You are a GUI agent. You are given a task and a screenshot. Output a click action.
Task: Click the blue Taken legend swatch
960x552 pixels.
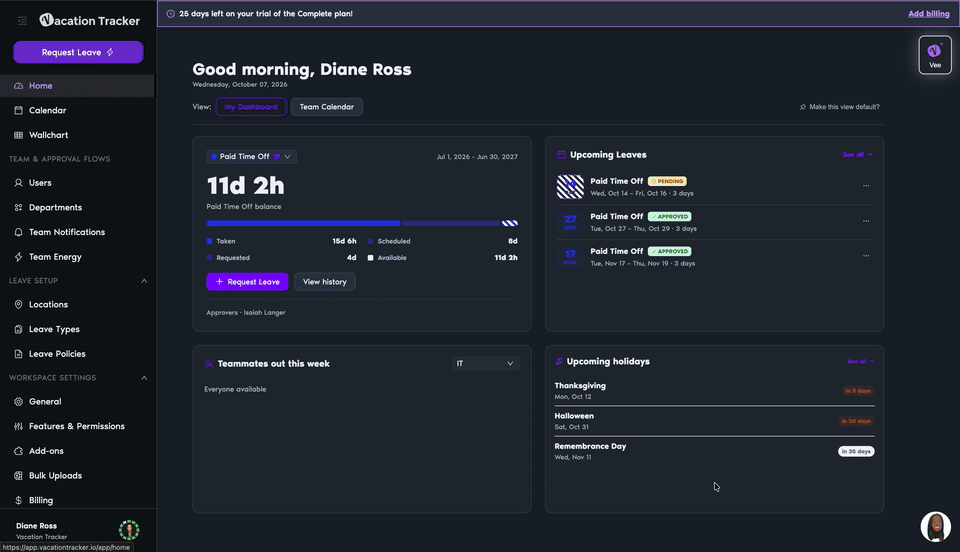[x=209, y=241]
